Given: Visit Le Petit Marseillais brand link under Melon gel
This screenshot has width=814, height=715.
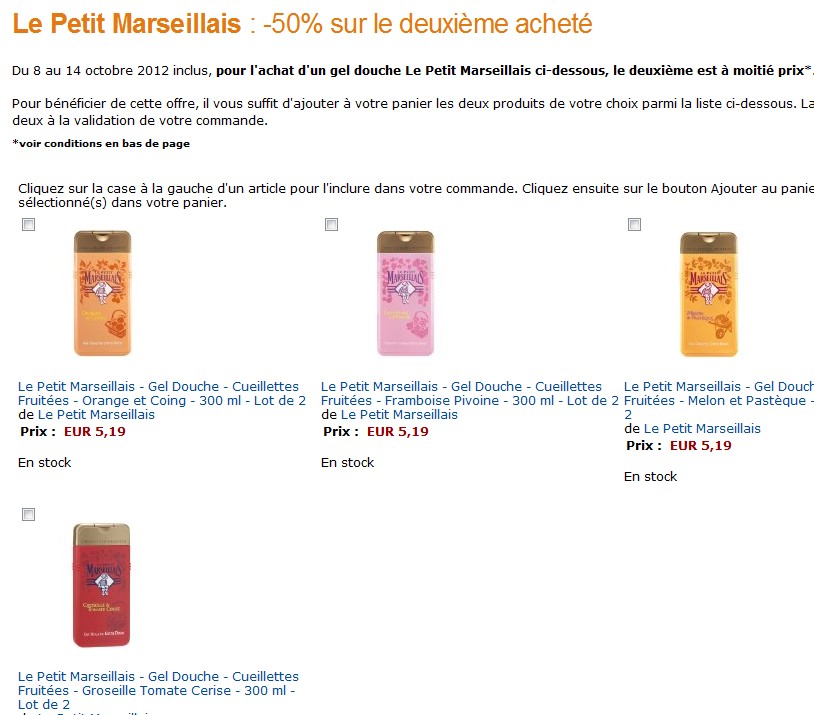Looking at the screenshot, I should 702,428.
